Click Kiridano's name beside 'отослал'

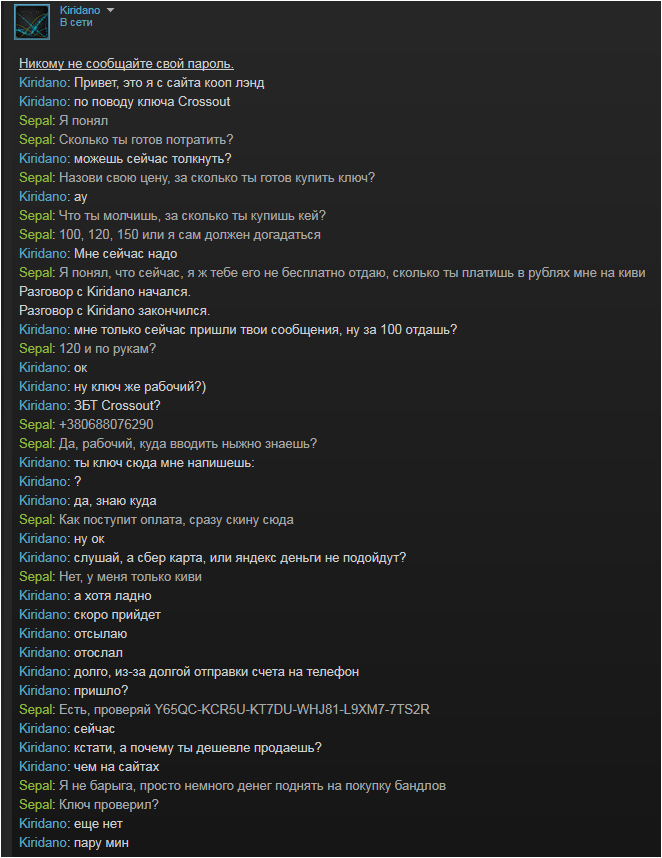tap(43, 653)
